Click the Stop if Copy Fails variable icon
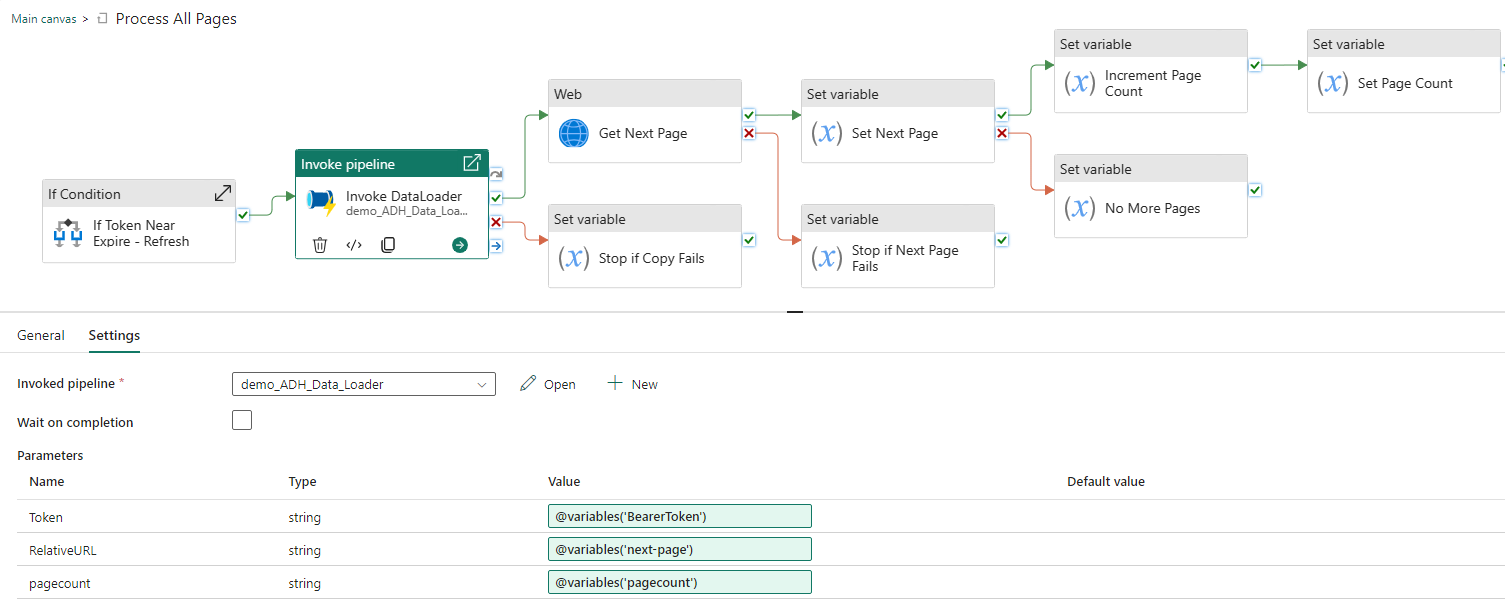The width and height of the screenshot is (1505, 601). coord(573,258)
